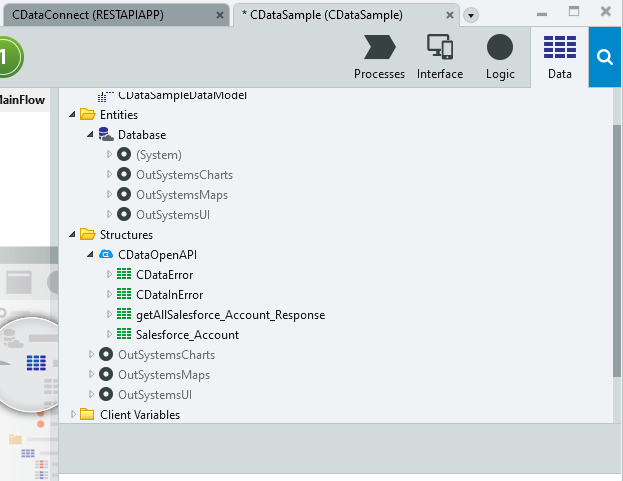Expand OutSystemsCharts under Structures
The image size is (623, 481).
point(91,354)
